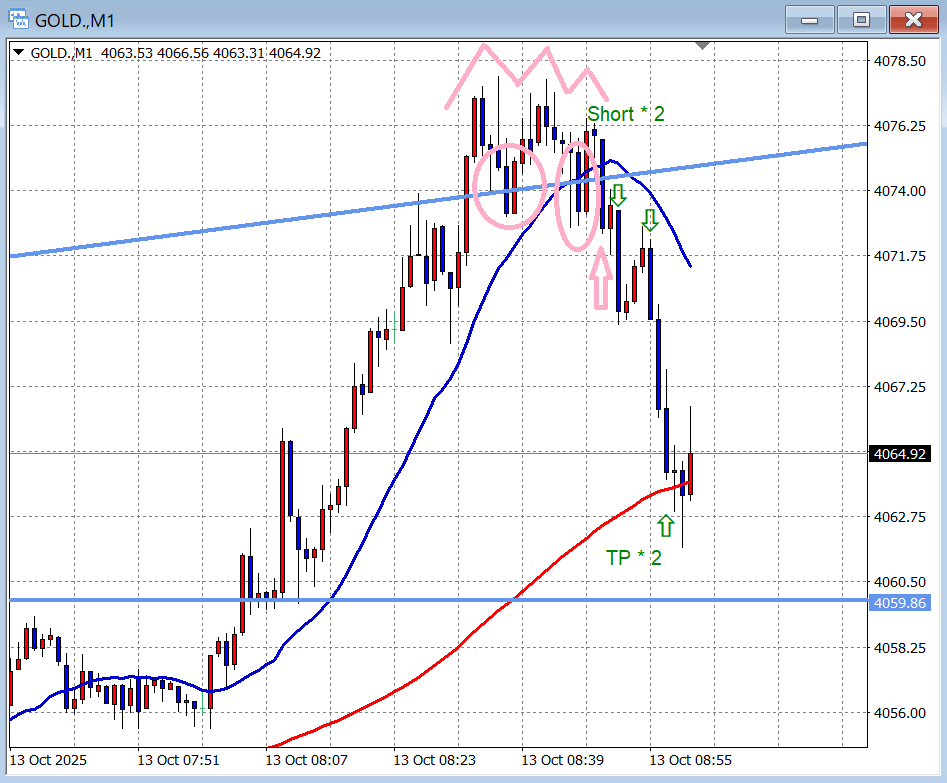Maximize the GOLD.,M1 chart window
947x783 pixels.
pyautogui.click(x=861, y=20)
